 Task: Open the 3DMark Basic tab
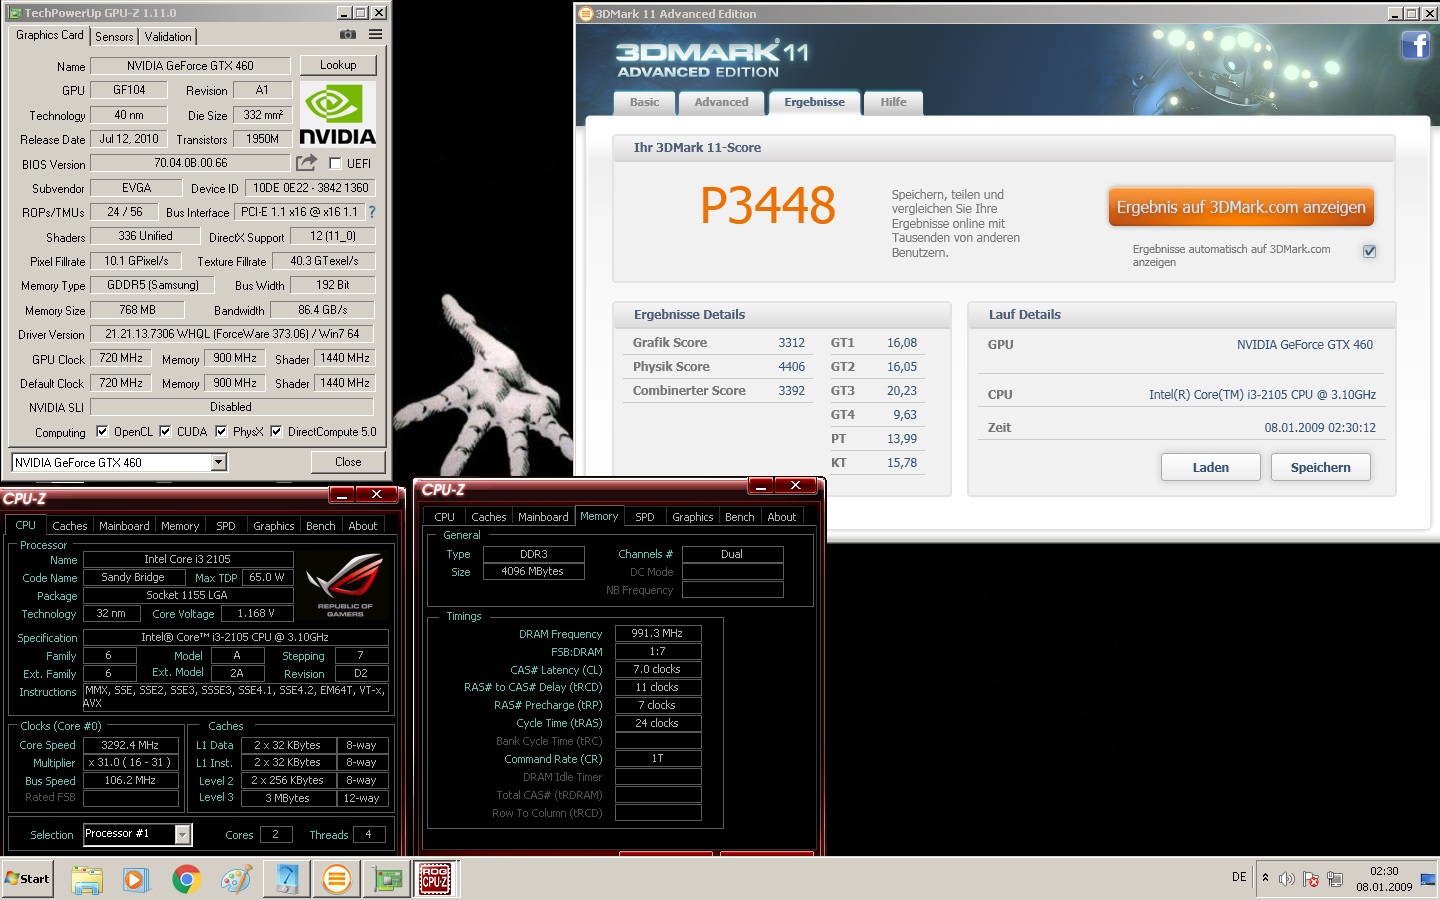pos(644,102)
